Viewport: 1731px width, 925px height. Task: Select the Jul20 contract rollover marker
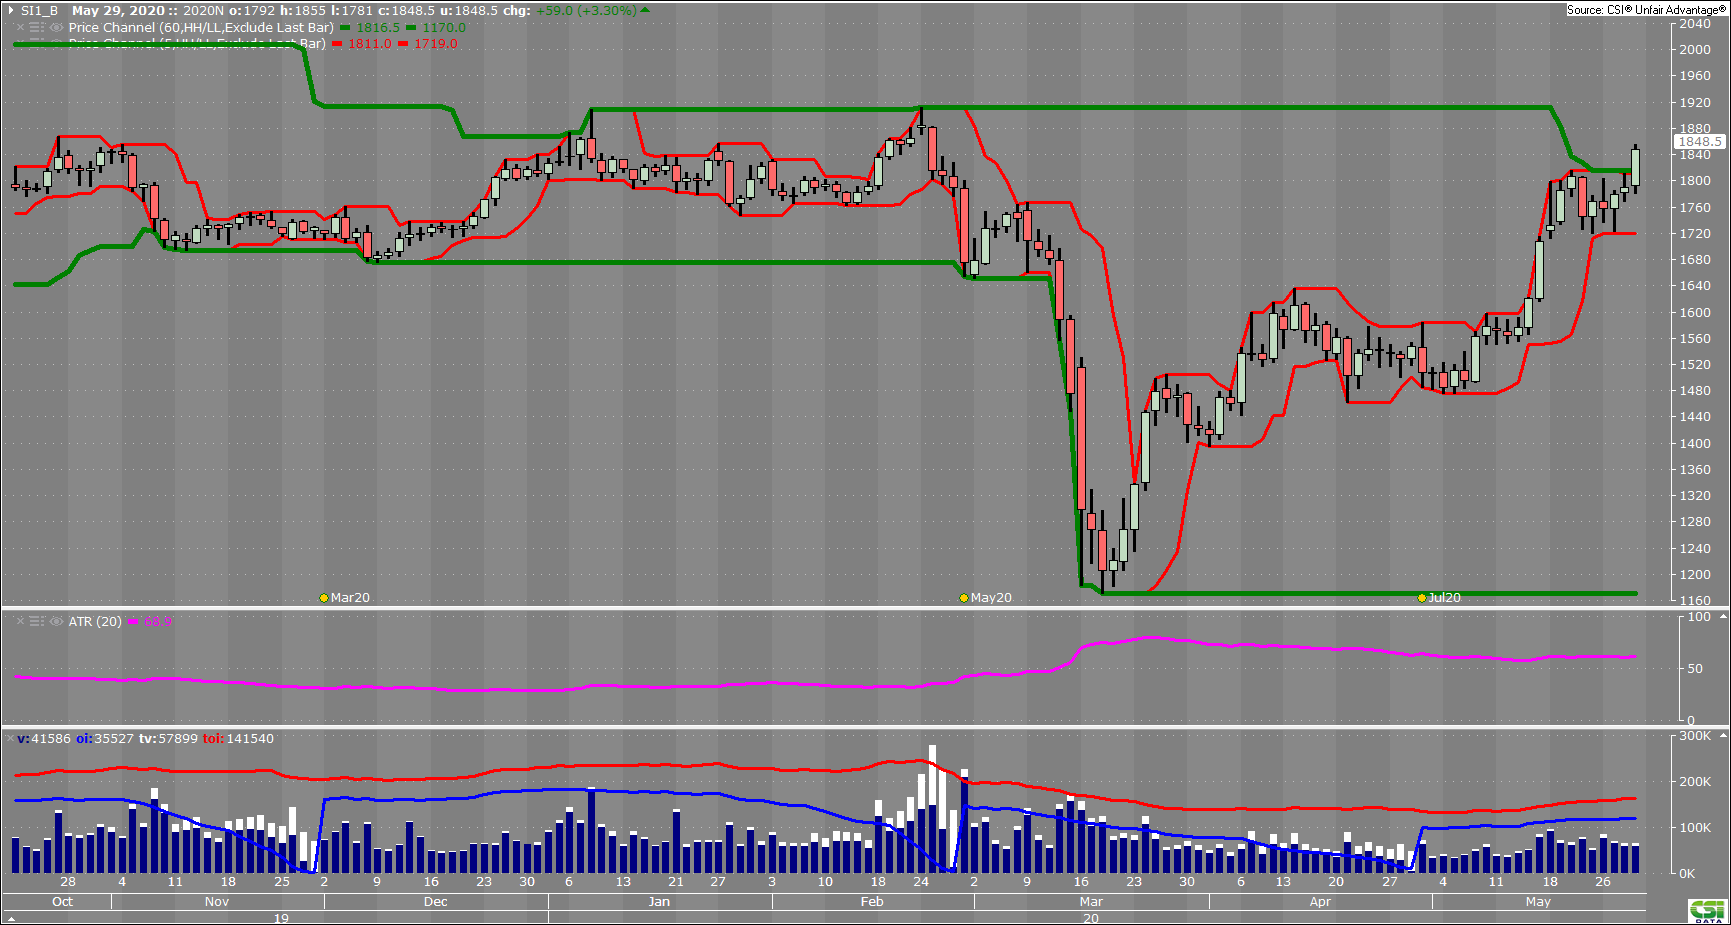coord(1422,598)
